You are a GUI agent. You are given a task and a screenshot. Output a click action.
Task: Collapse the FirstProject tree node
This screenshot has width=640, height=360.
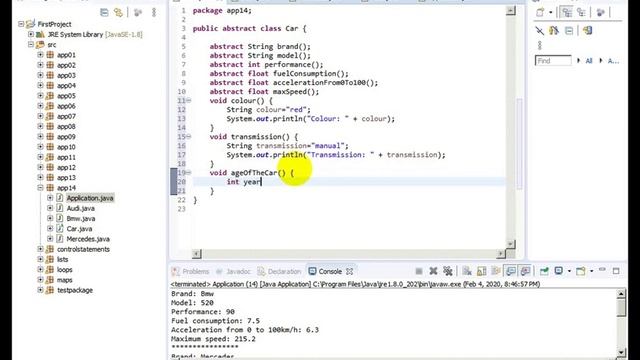coord(21,24)
